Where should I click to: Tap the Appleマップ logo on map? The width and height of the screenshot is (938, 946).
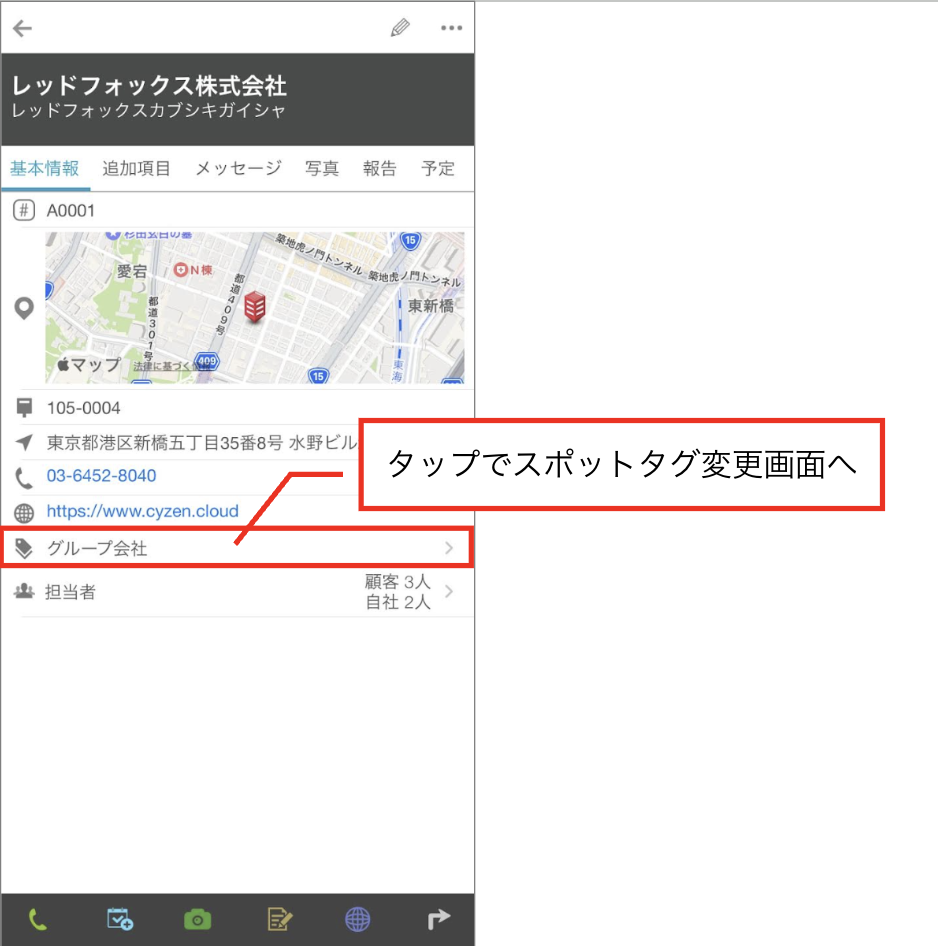click(89, 364)
